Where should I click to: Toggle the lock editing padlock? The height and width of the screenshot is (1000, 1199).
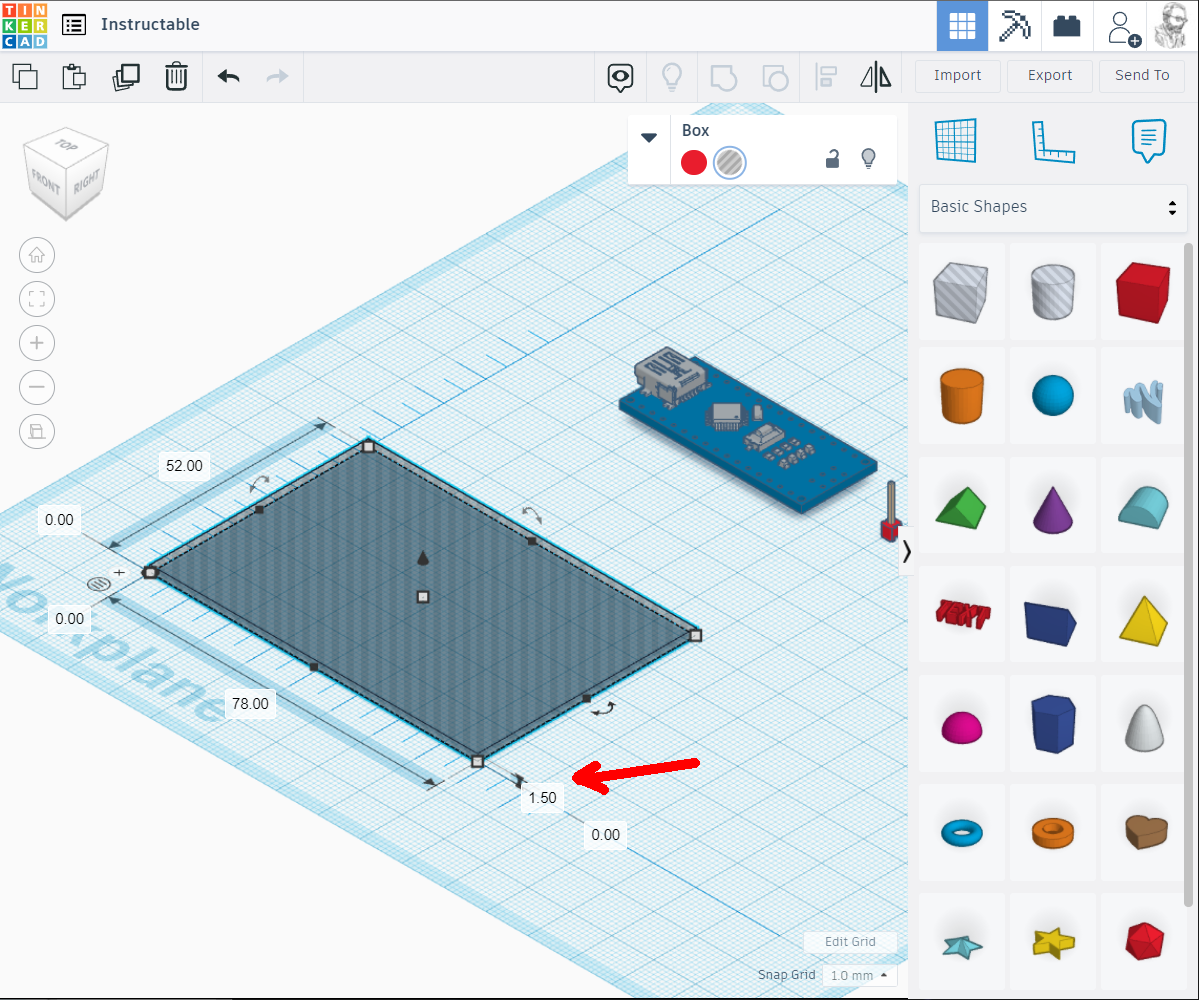(832, 159)
